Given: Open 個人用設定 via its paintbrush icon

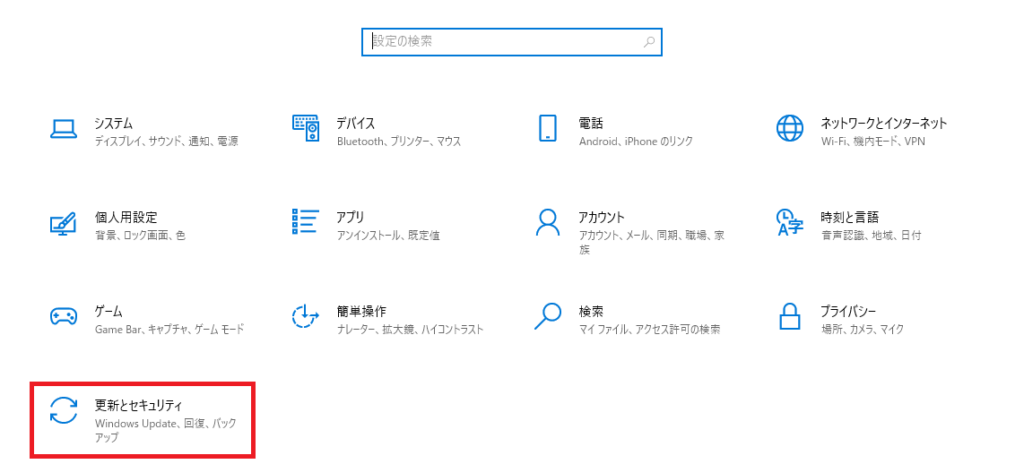Looking at the screenshot, I should (63, 223).
